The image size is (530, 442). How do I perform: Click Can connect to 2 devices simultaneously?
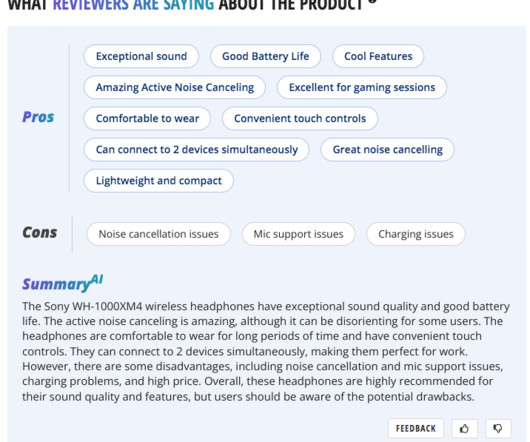pyautogui.click(x=196, y=149)
